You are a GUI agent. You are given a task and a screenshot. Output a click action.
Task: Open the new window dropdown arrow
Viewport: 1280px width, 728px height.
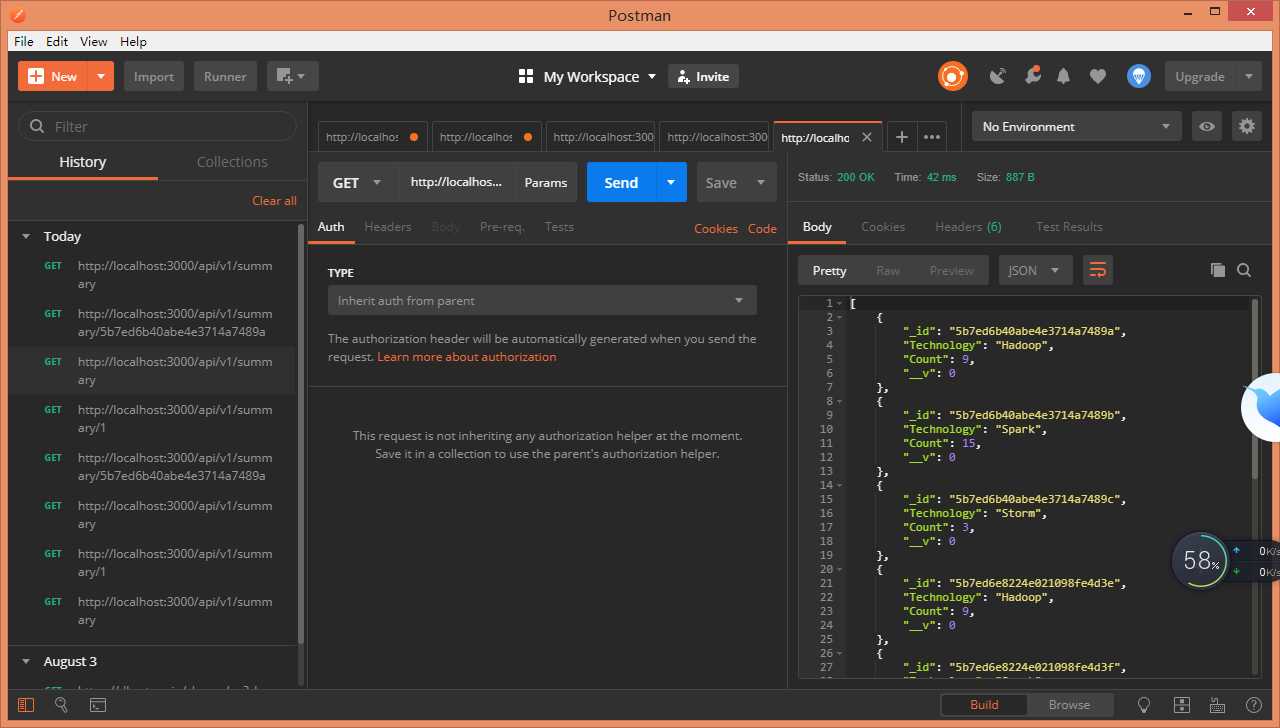tap(303, 76)
